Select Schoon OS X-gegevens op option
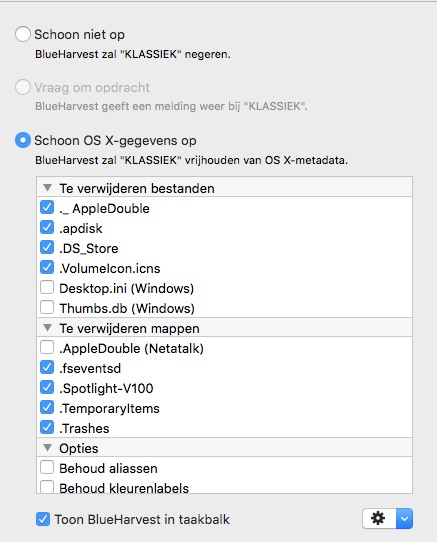 pyautogui.click(x=23, y=140)
